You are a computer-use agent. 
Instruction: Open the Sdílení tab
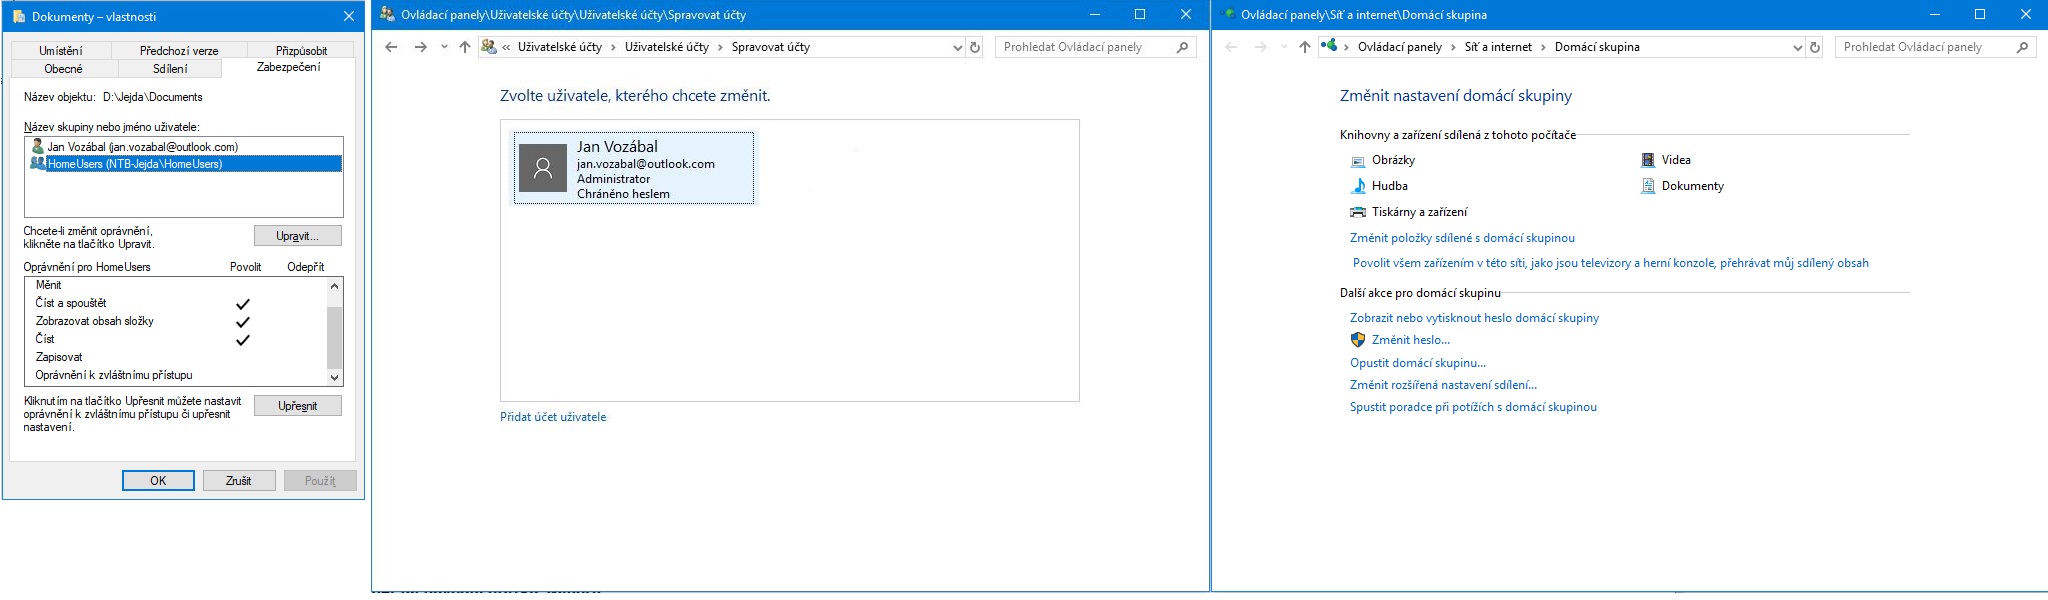click(170, 68)
